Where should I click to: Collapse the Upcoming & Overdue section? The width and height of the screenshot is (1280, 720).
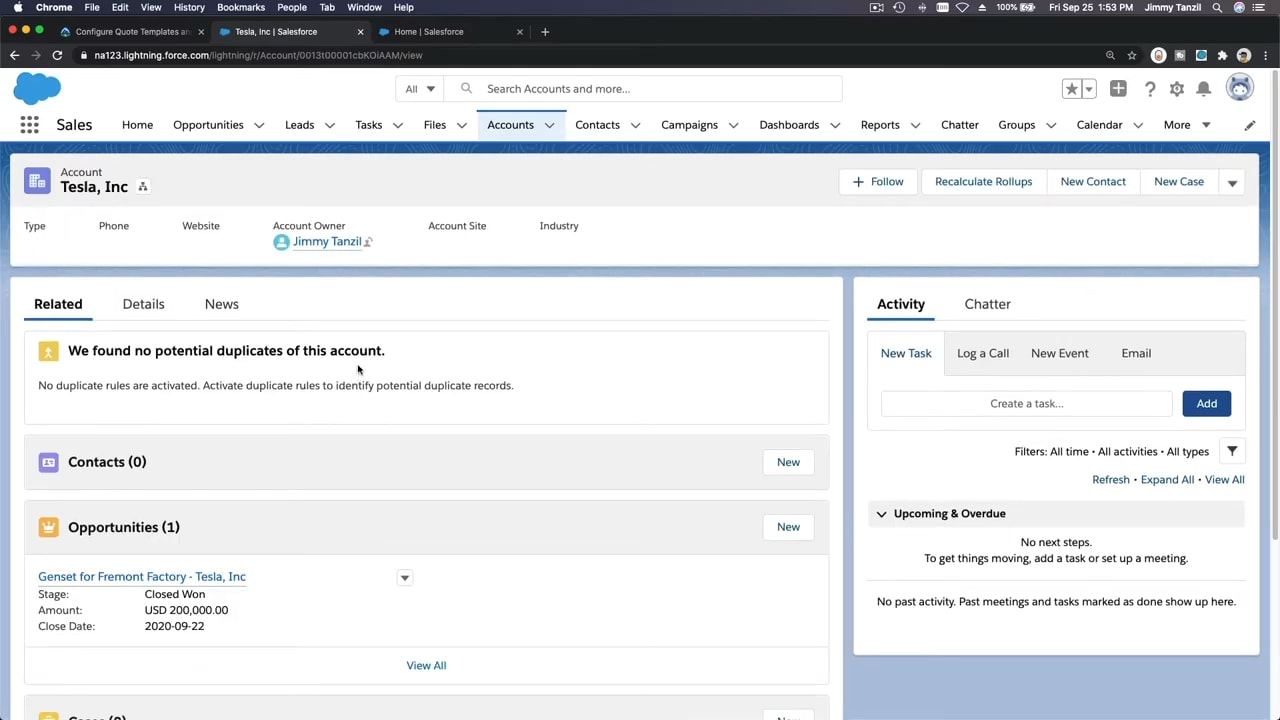point(881,514)
